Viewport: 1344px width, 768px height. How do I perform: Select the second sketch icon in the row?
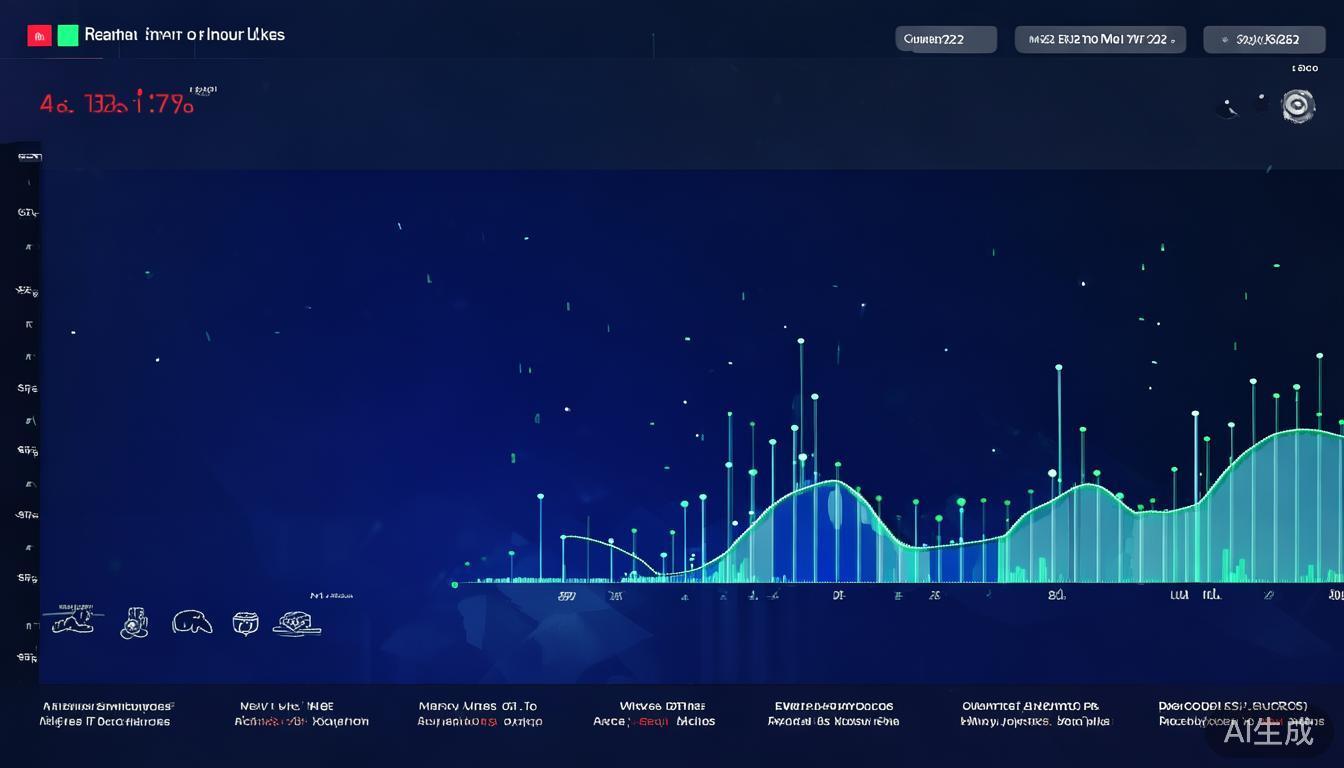pyautogui.click(x=134, y=623)
